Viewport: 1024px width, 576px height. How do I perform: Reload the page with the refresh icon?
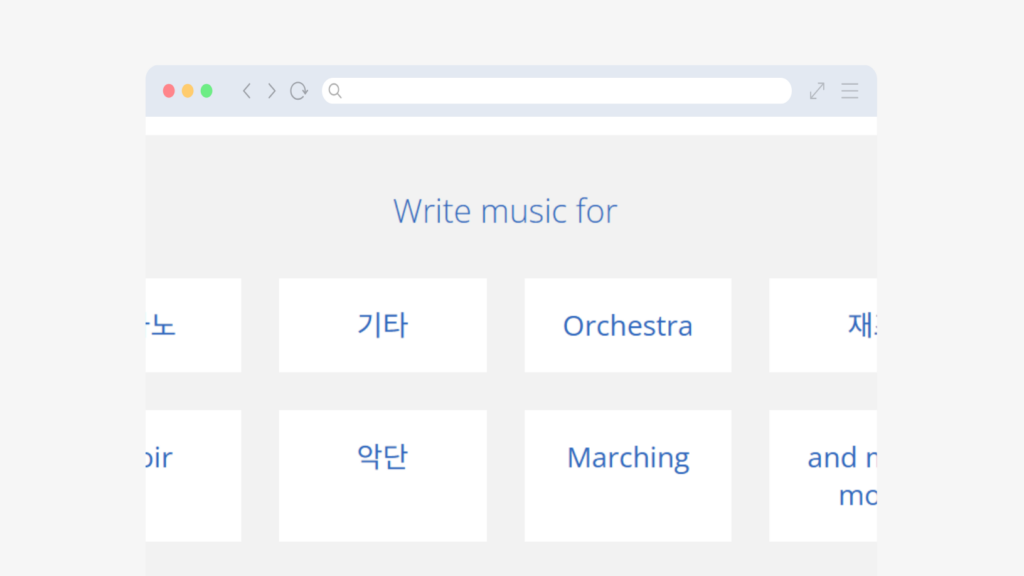point(298,90)
